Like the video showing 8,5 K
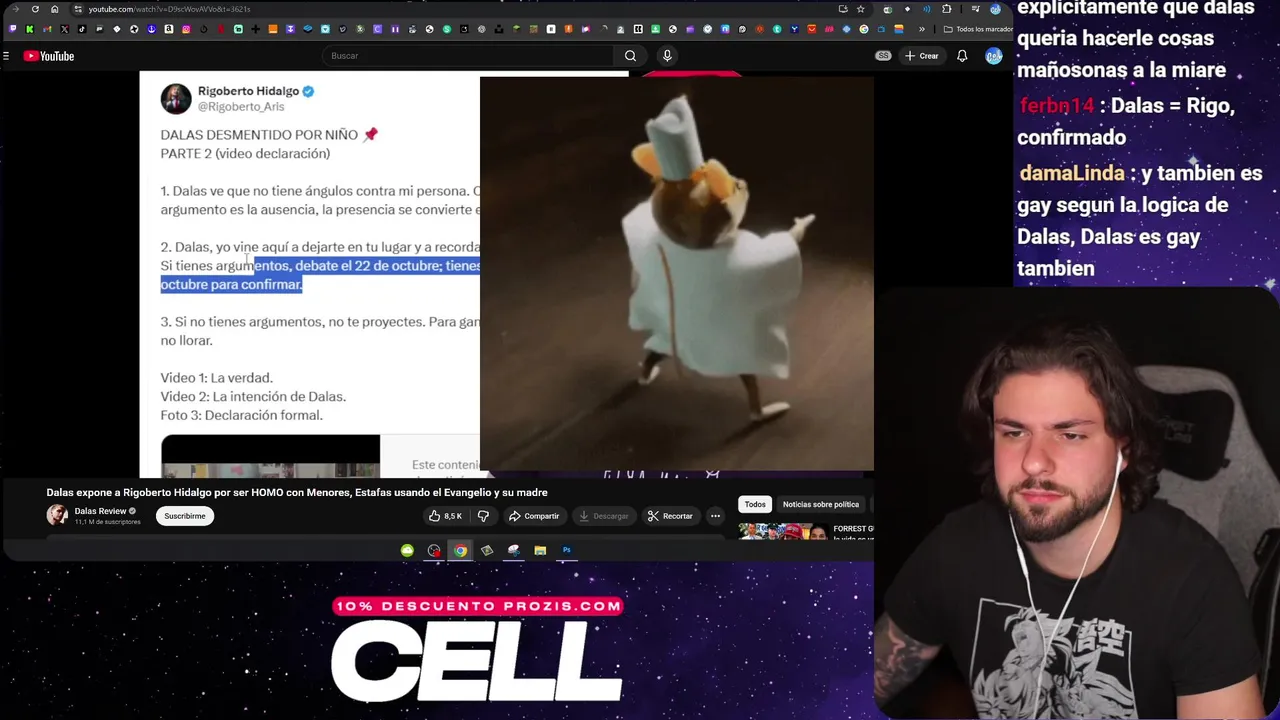 (x=447, y=516)
